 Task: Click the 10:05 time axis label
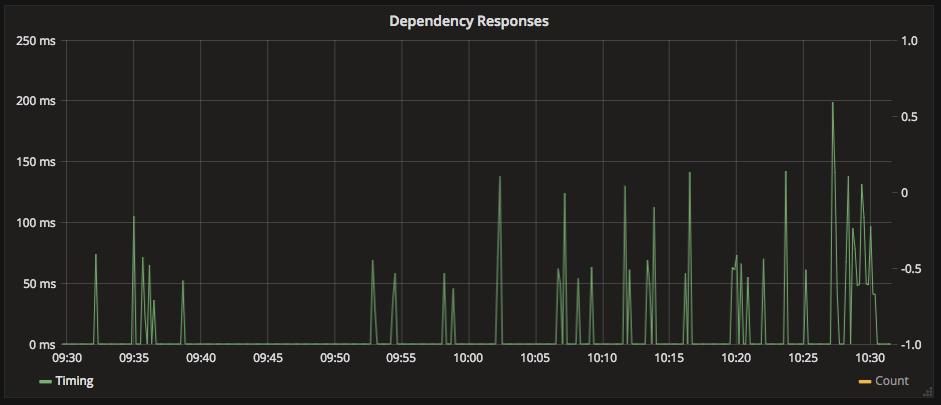point(535,359)
